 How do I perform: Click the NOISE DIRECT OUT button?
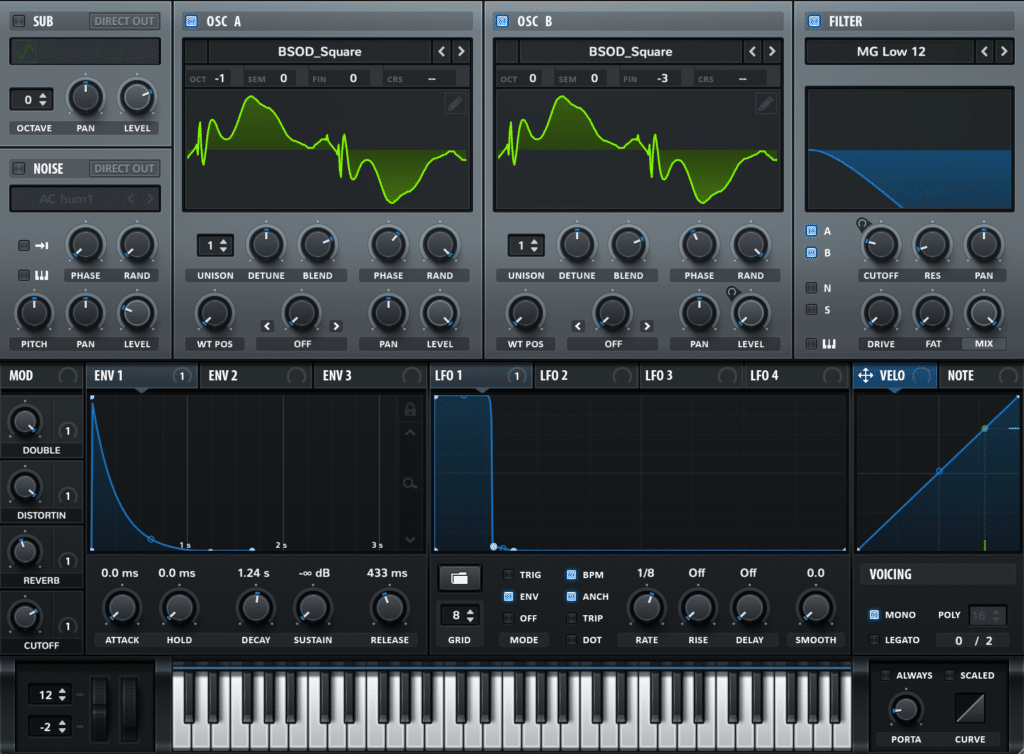click(x=124, y=169)
